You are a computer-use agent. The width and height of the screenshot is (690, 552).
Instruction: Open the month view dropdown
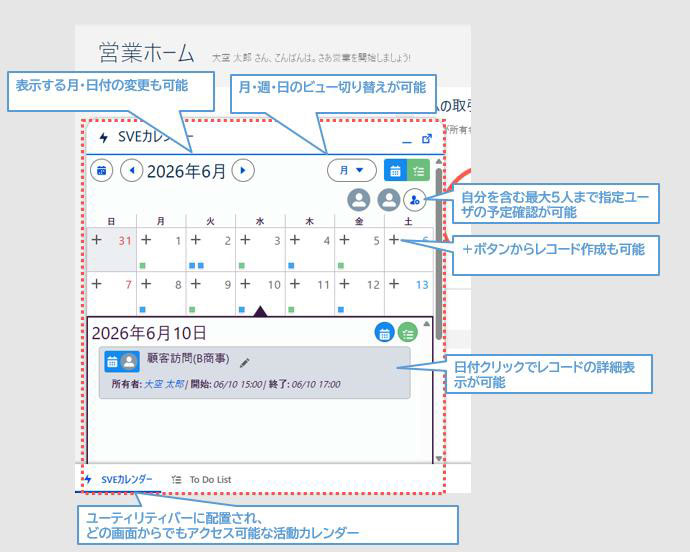coord(352,170)
